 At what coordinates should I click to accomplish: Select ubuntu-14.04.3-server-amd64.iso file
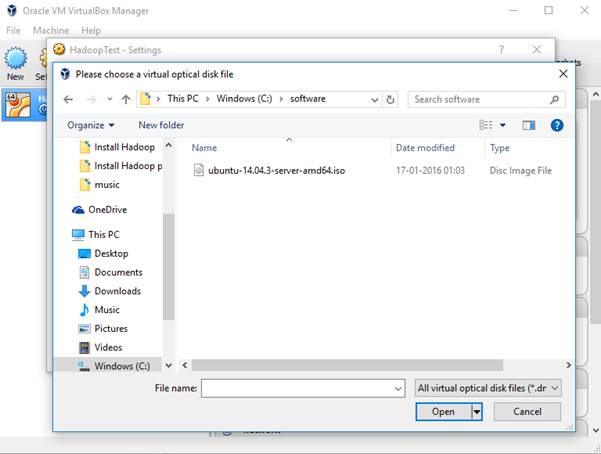(x=276, y=170)
